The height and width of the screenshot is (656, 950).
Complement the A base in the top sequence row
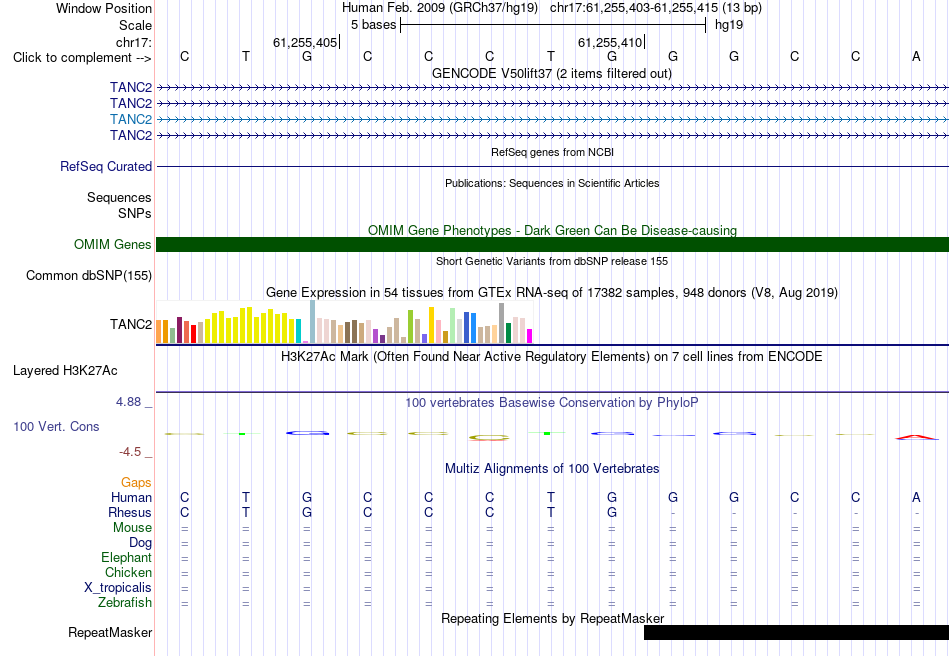916,56
